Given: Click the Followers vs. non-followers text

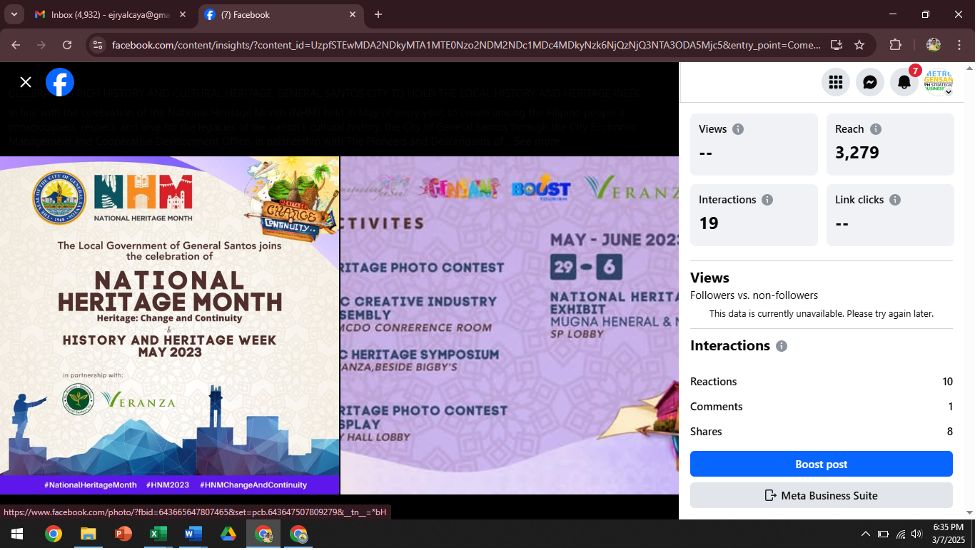Looking at the screenshot, I should (x=754, y=295).
